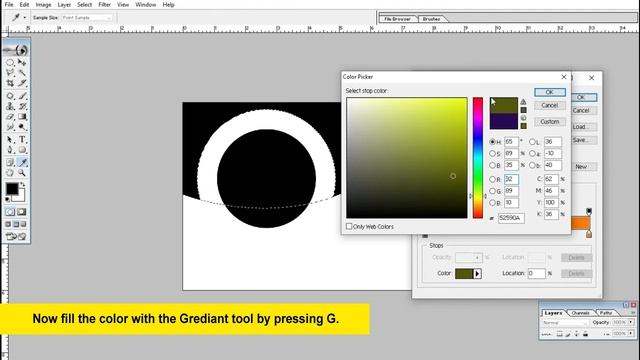Select the Type tool
Image resolution: width=640 pixels, height=360 pixels.
22,140
